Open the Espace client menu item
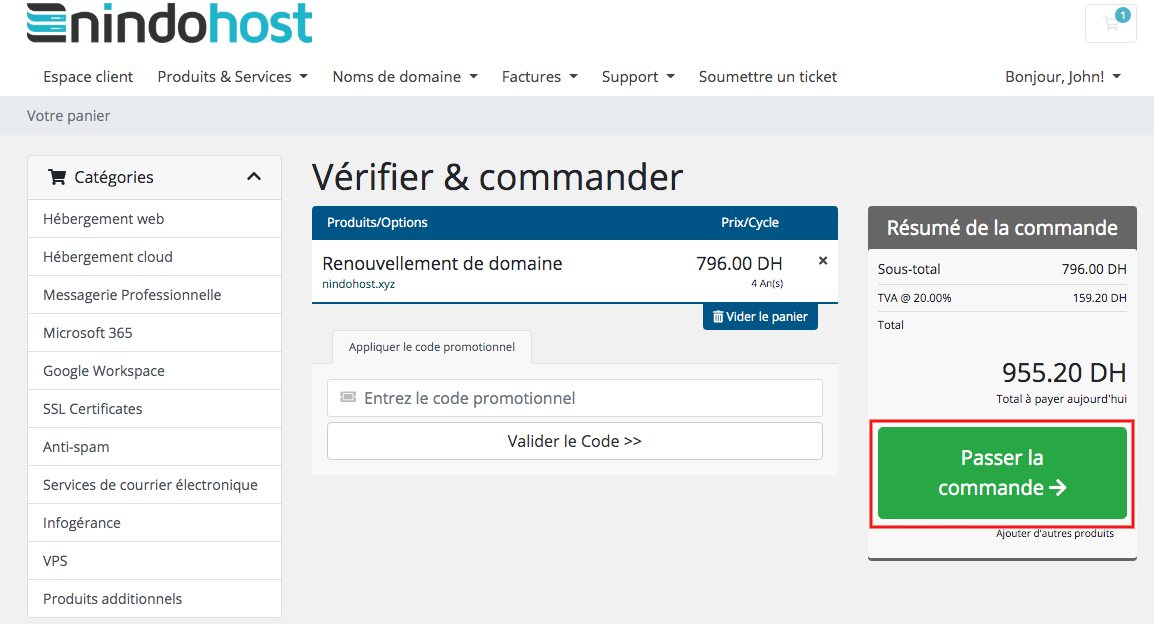Viewport: 1154px width, 624px height. 88,77
